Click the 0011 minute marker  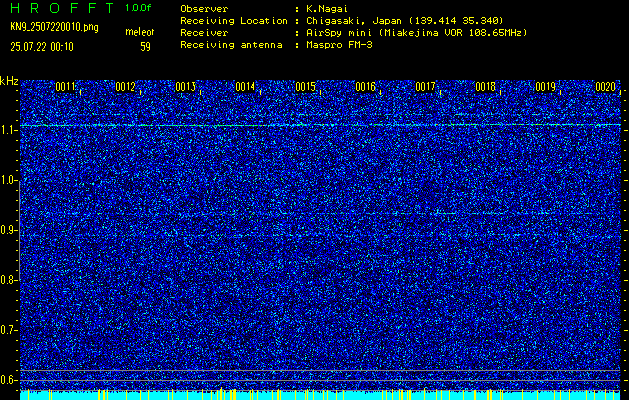[x=65, y=87]
